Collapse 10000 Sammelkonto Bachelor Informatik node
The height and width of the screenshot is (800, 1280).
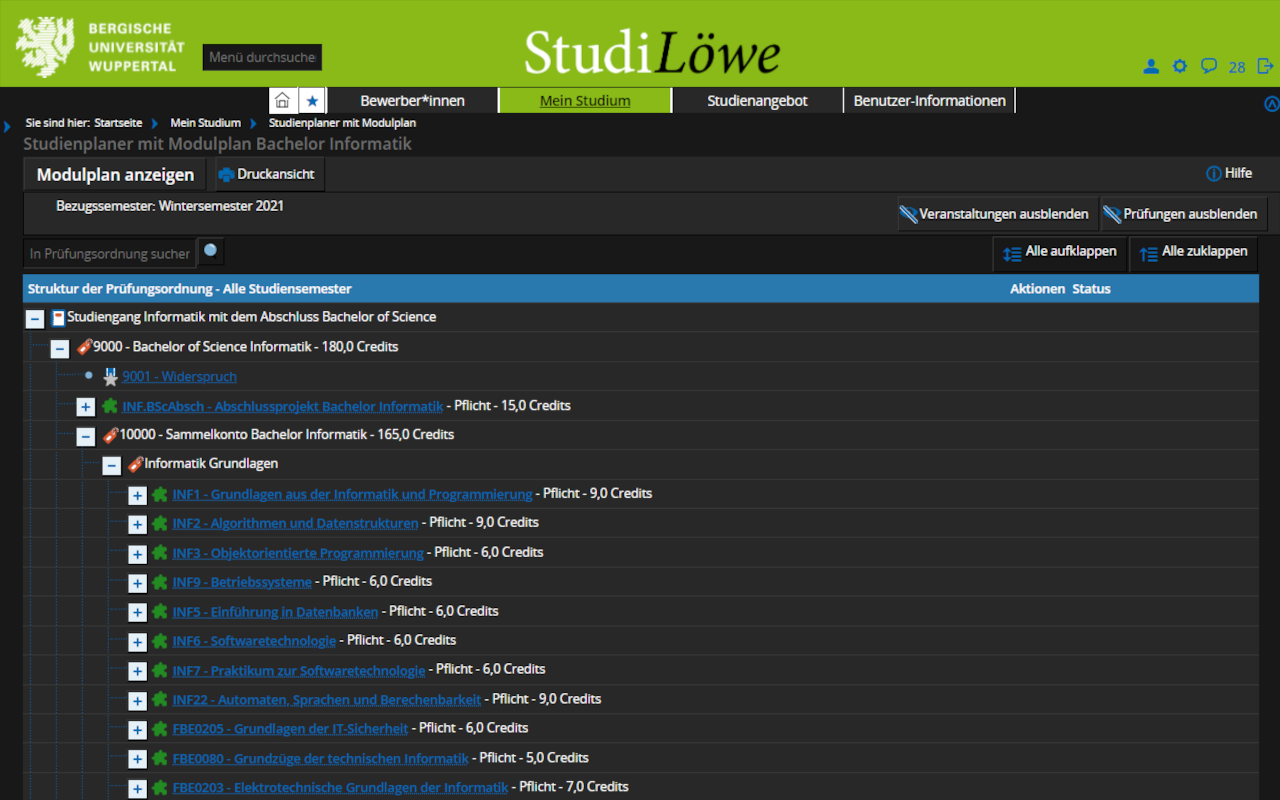click(86, 437)
